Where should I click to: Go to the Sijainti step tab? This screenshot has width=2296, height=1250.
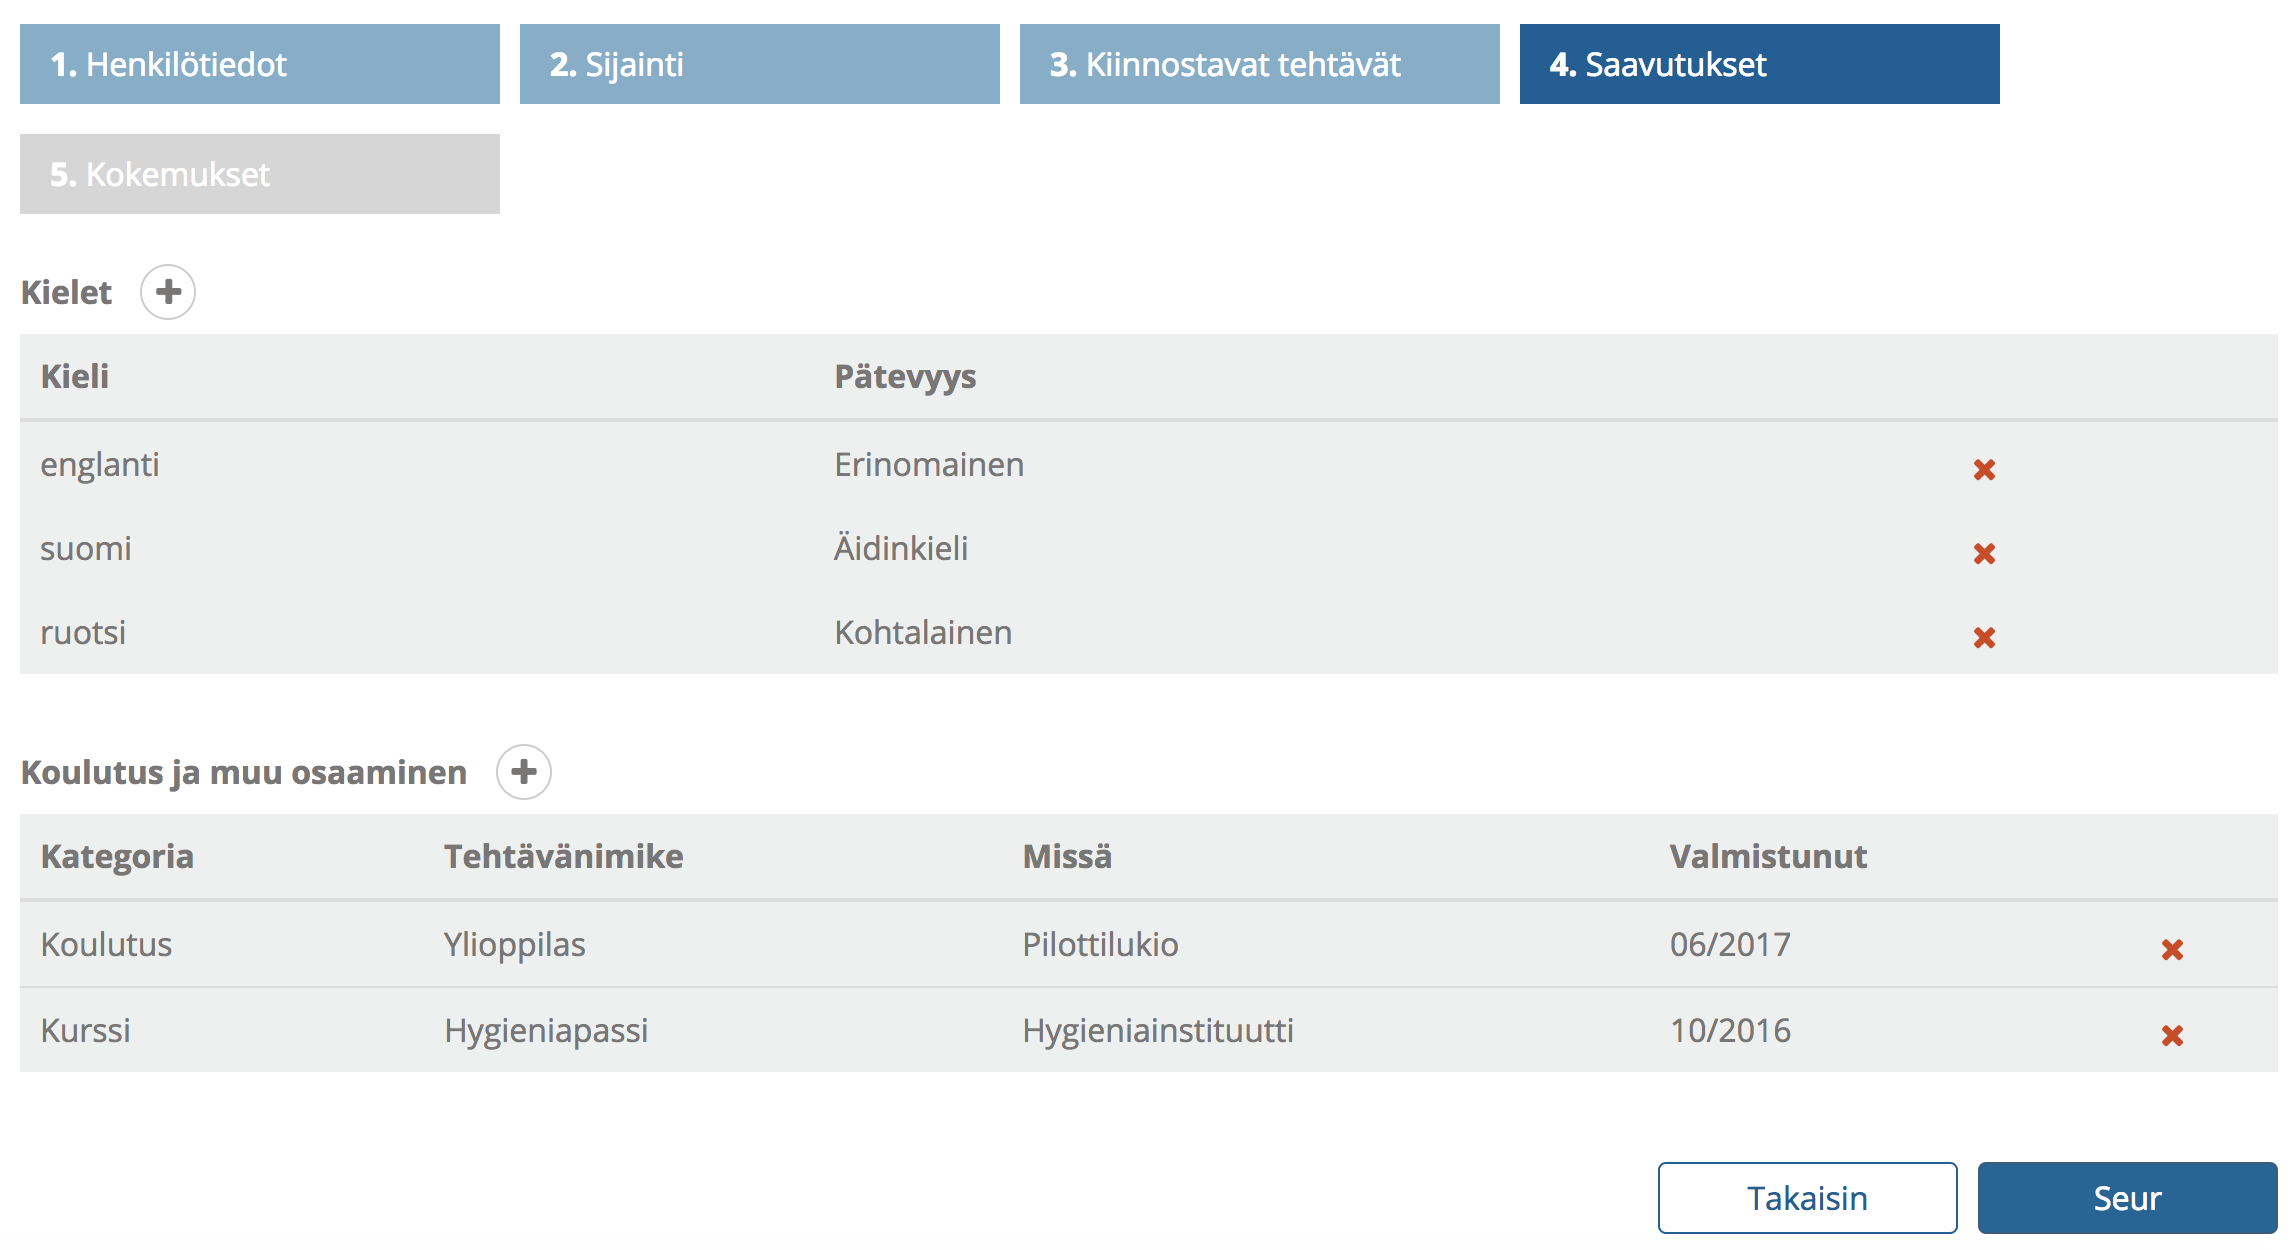tap(760, 64)
